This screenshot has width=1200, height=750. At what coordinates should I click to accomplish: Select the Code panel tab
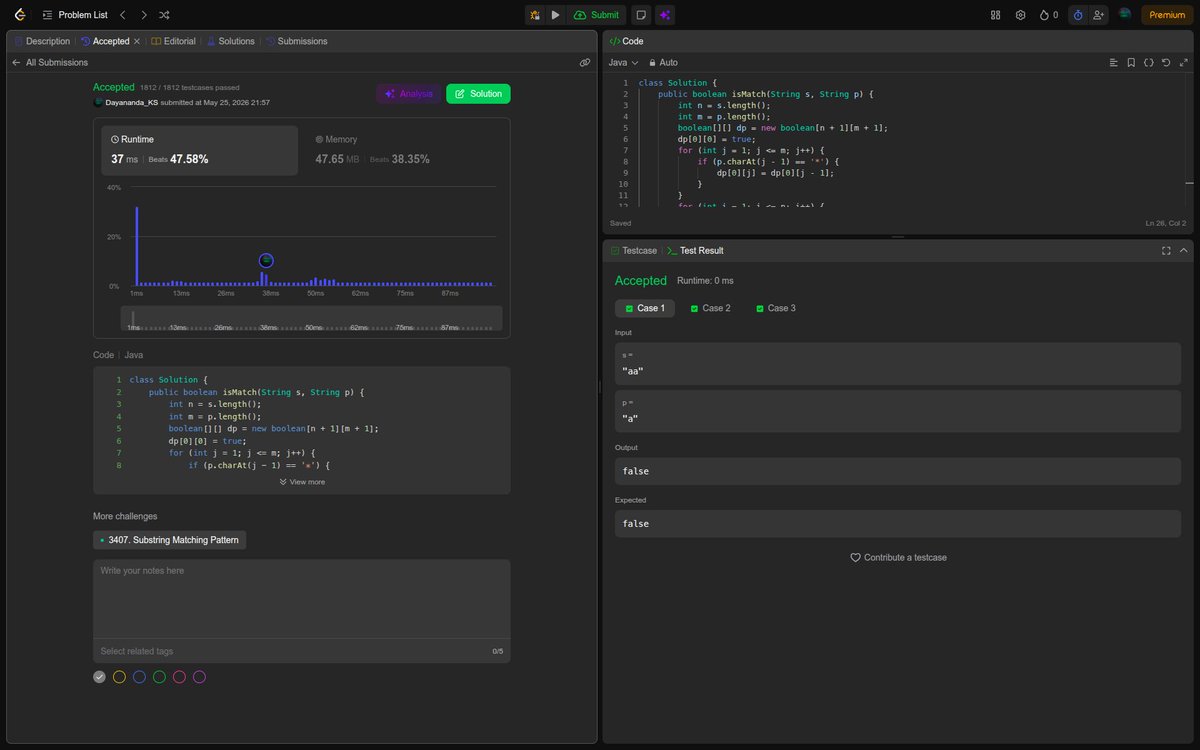[627, 41]
